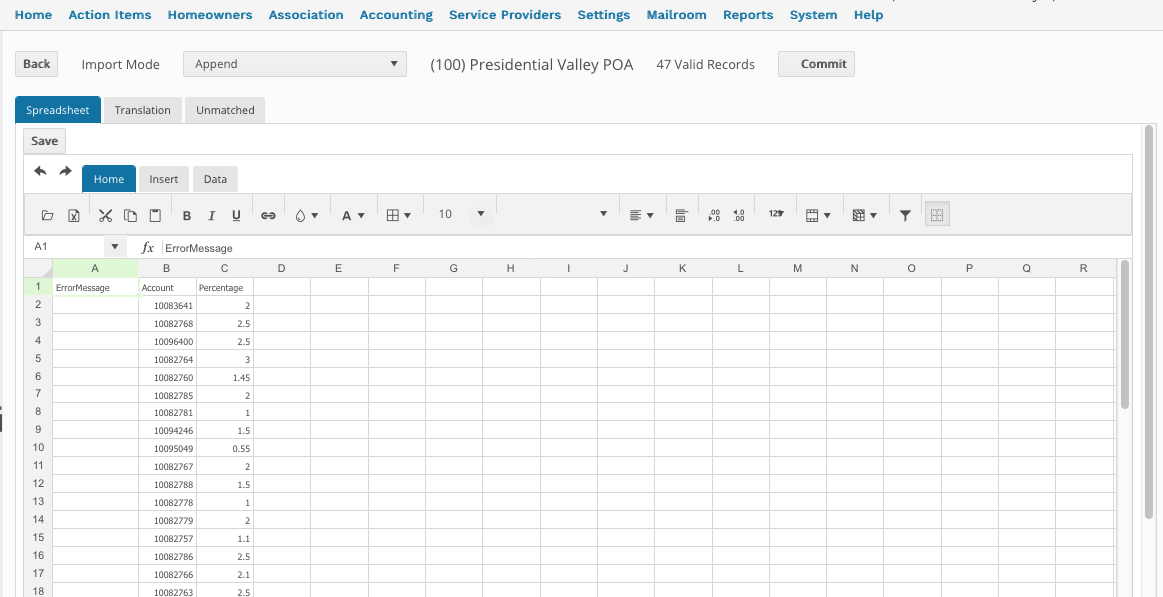Open the Import Mode Append dropdown

click(x=294, y=64)
